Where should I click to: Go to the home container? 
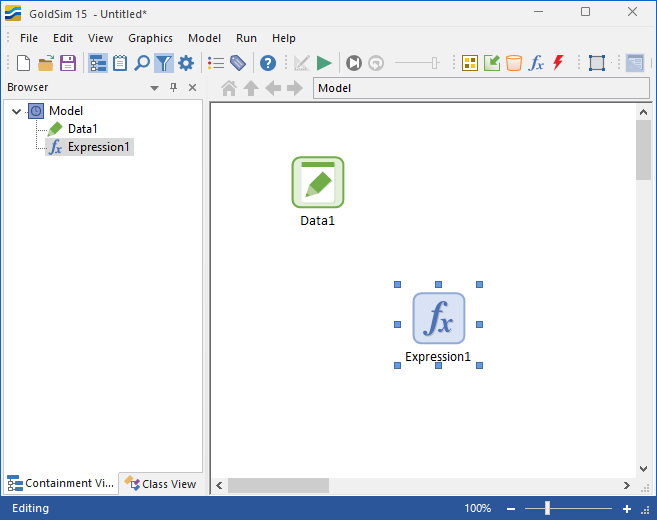click(x=229, y=88)
